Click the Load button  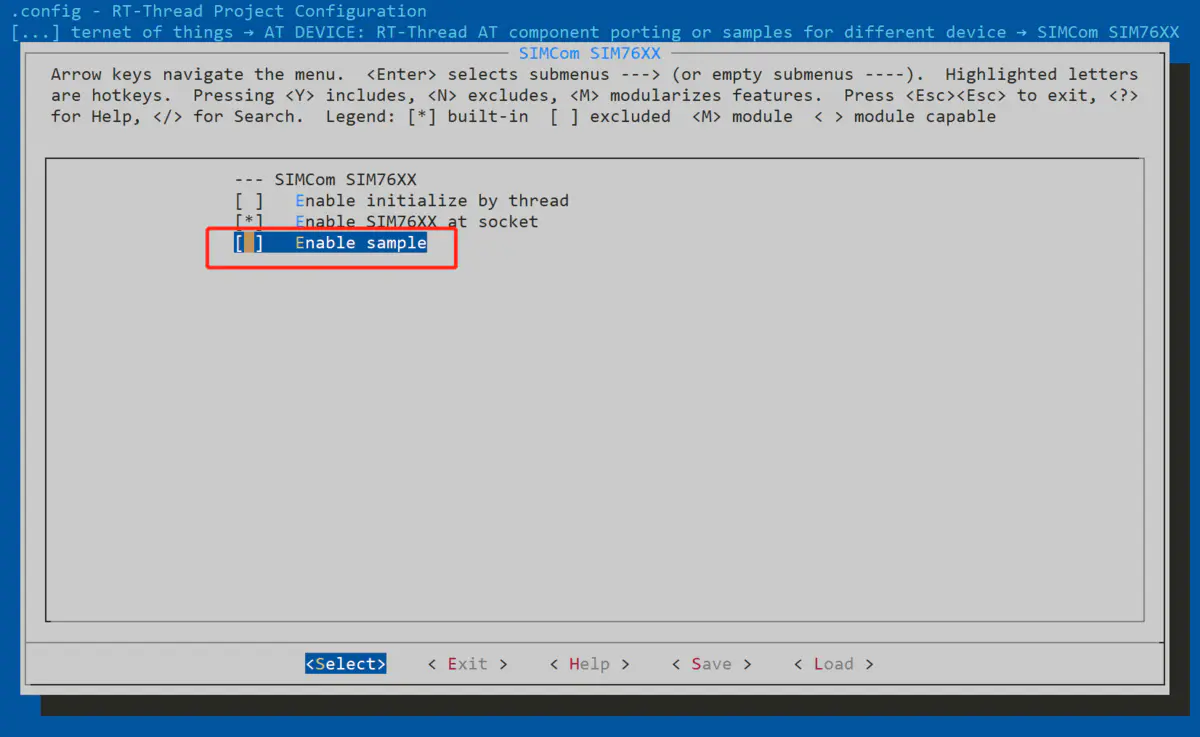(x=833, y=664)
